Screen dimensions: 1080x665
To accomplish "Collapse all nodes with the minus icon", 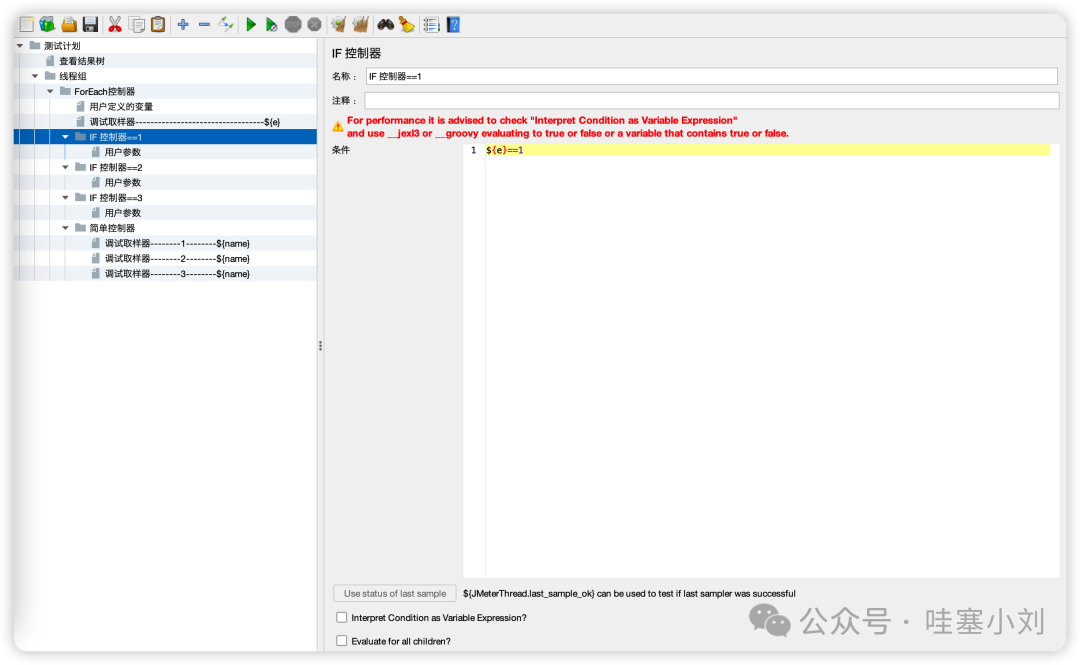I will click(x=204, y=25).
